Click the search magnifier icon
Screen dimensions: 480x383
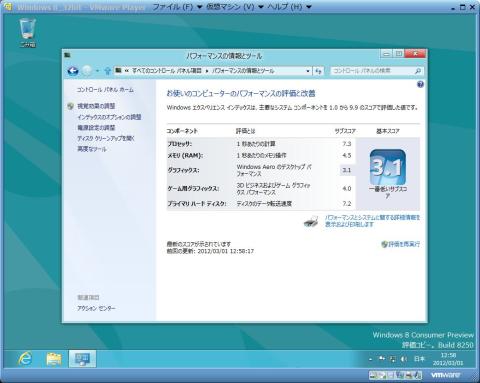[x=418, y=71]
